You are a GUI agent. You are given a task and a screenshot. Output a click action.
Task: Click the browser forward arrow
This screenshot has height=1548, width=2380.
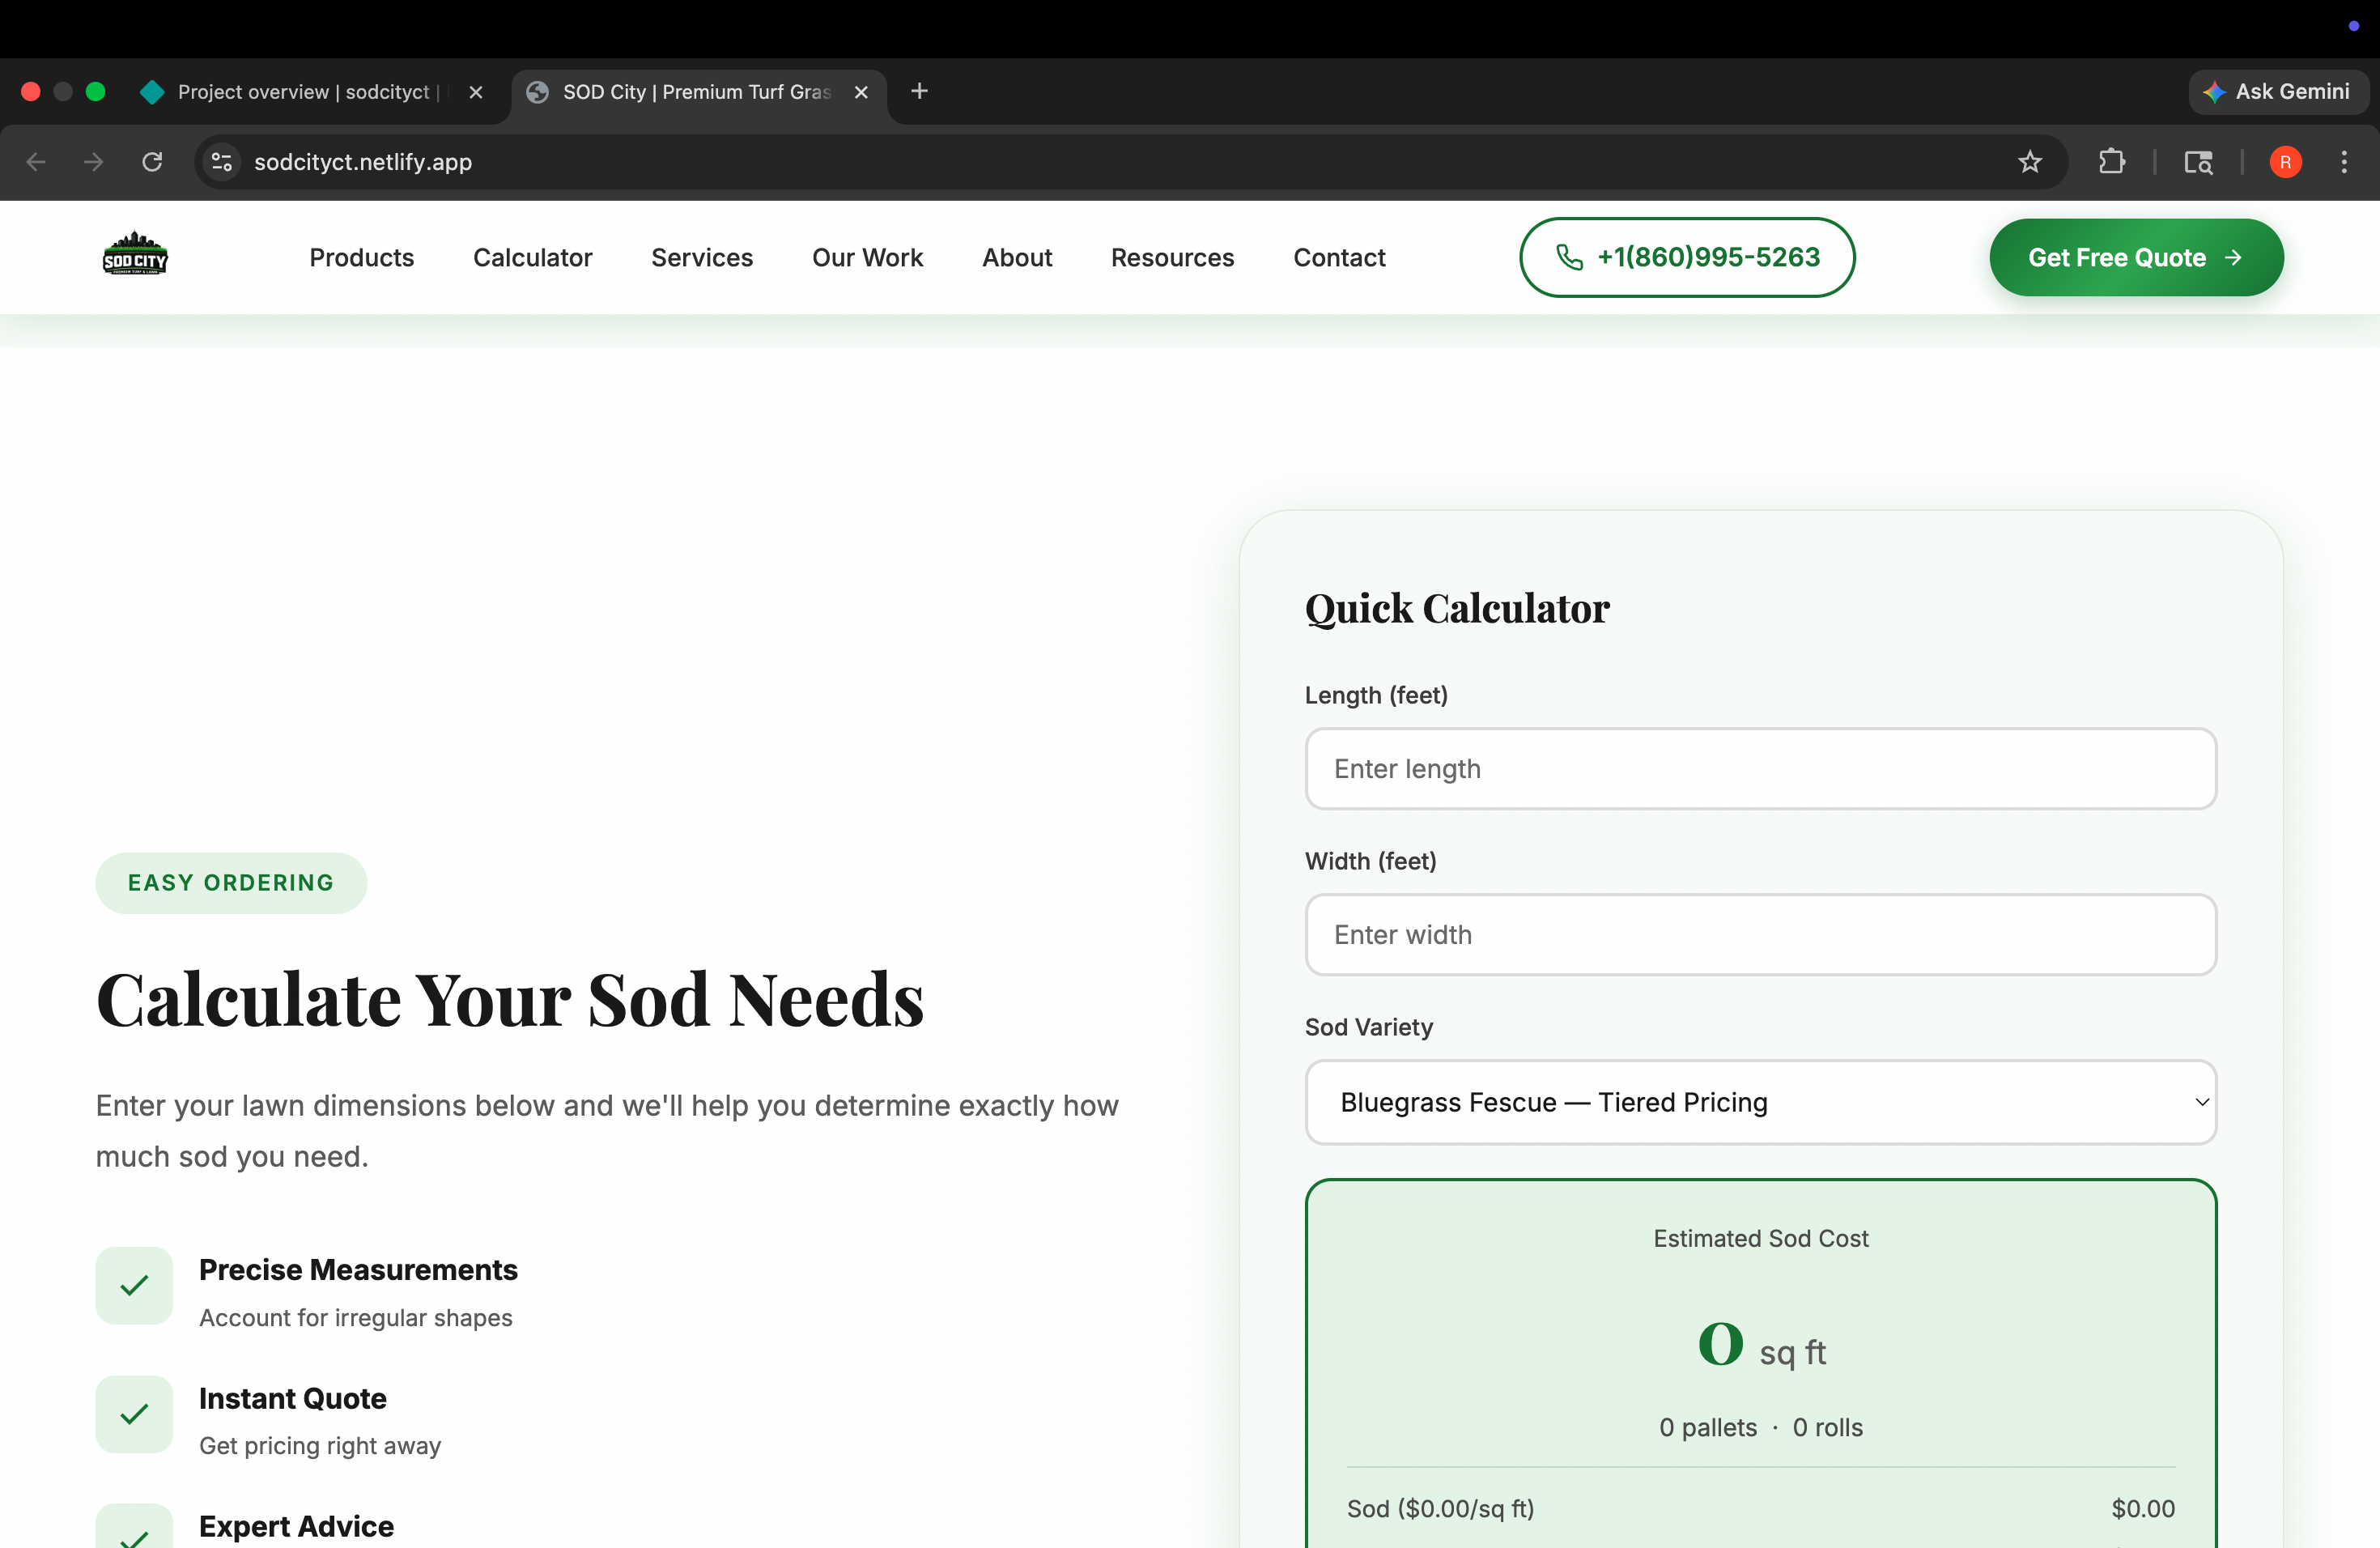click(94, 162)
